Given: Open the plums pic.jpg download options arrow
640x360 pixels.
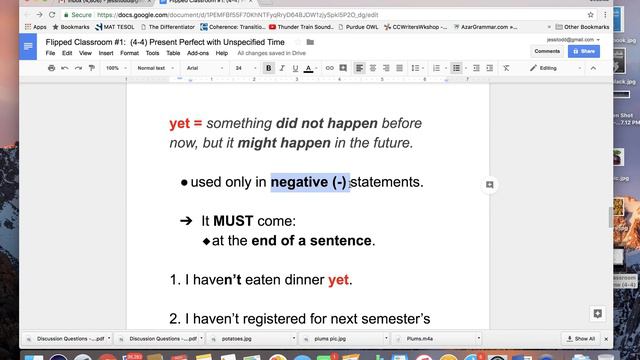Looking at the screenshot, I should coord(386,339).
